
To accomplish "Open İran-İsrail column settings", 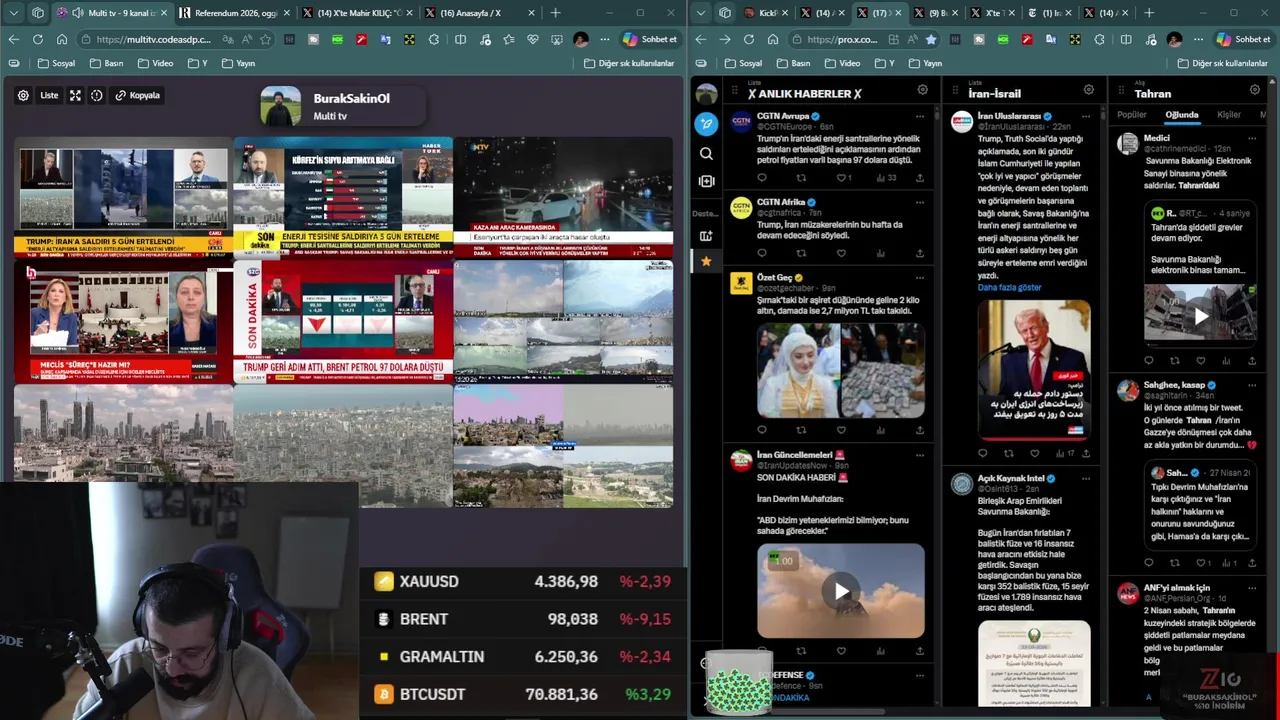I will (1088, 90).
